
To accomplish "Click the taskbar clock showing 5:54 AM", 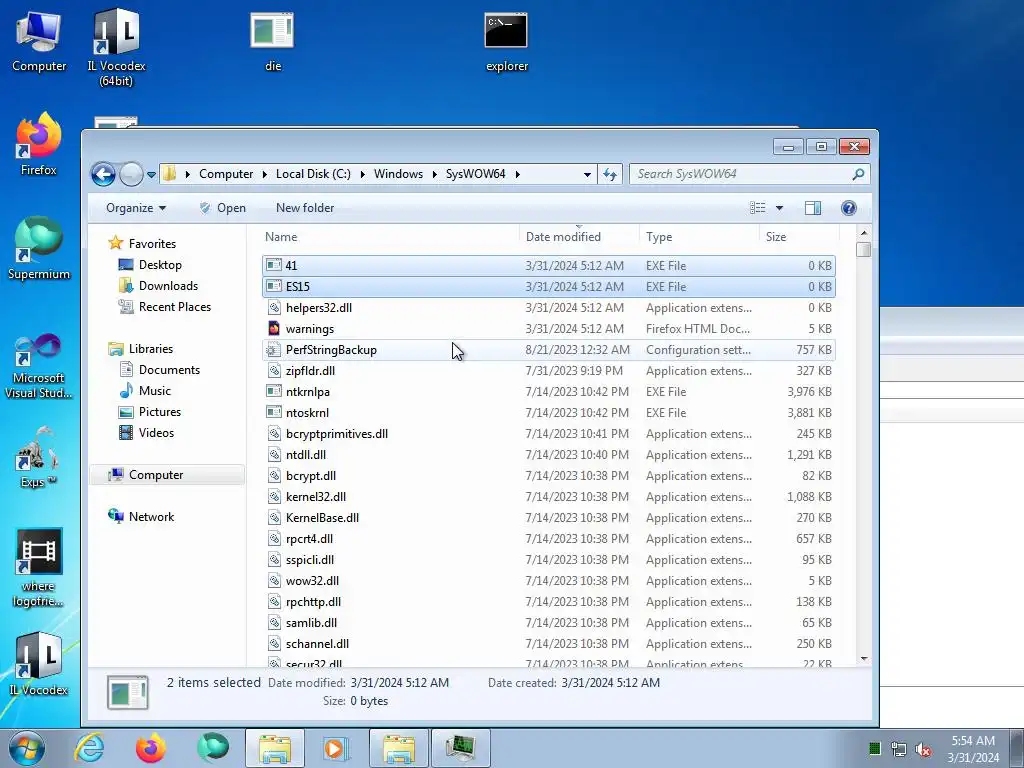I will 973,748.
